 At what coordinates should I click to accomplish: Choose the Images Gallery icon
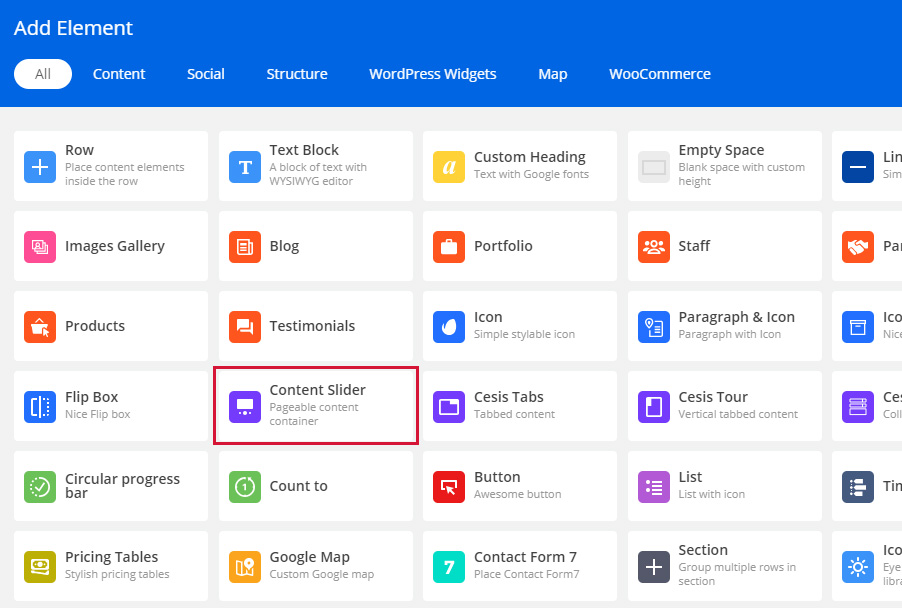[x=40, y=246]
